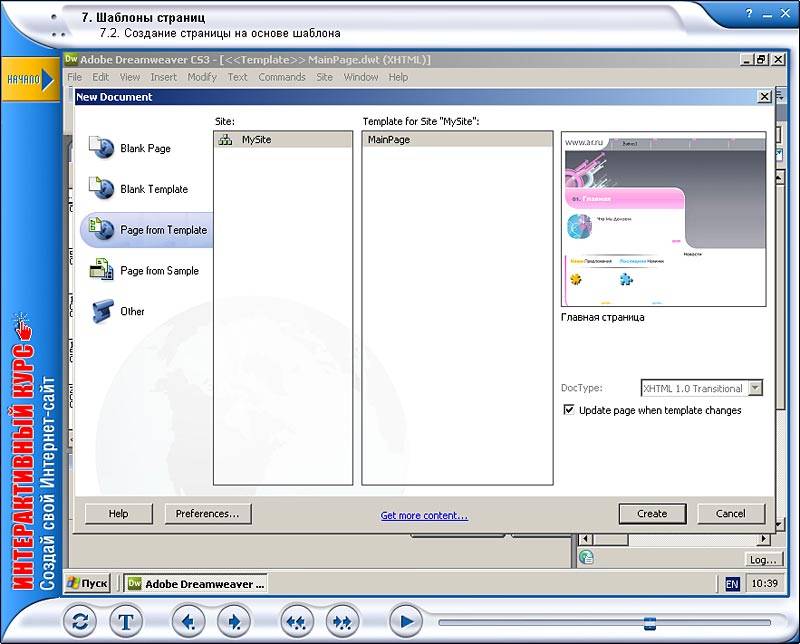800x644 pixels.
Task: Click the Dreamweaver Dw title bar icon
Action: point(71,59)
